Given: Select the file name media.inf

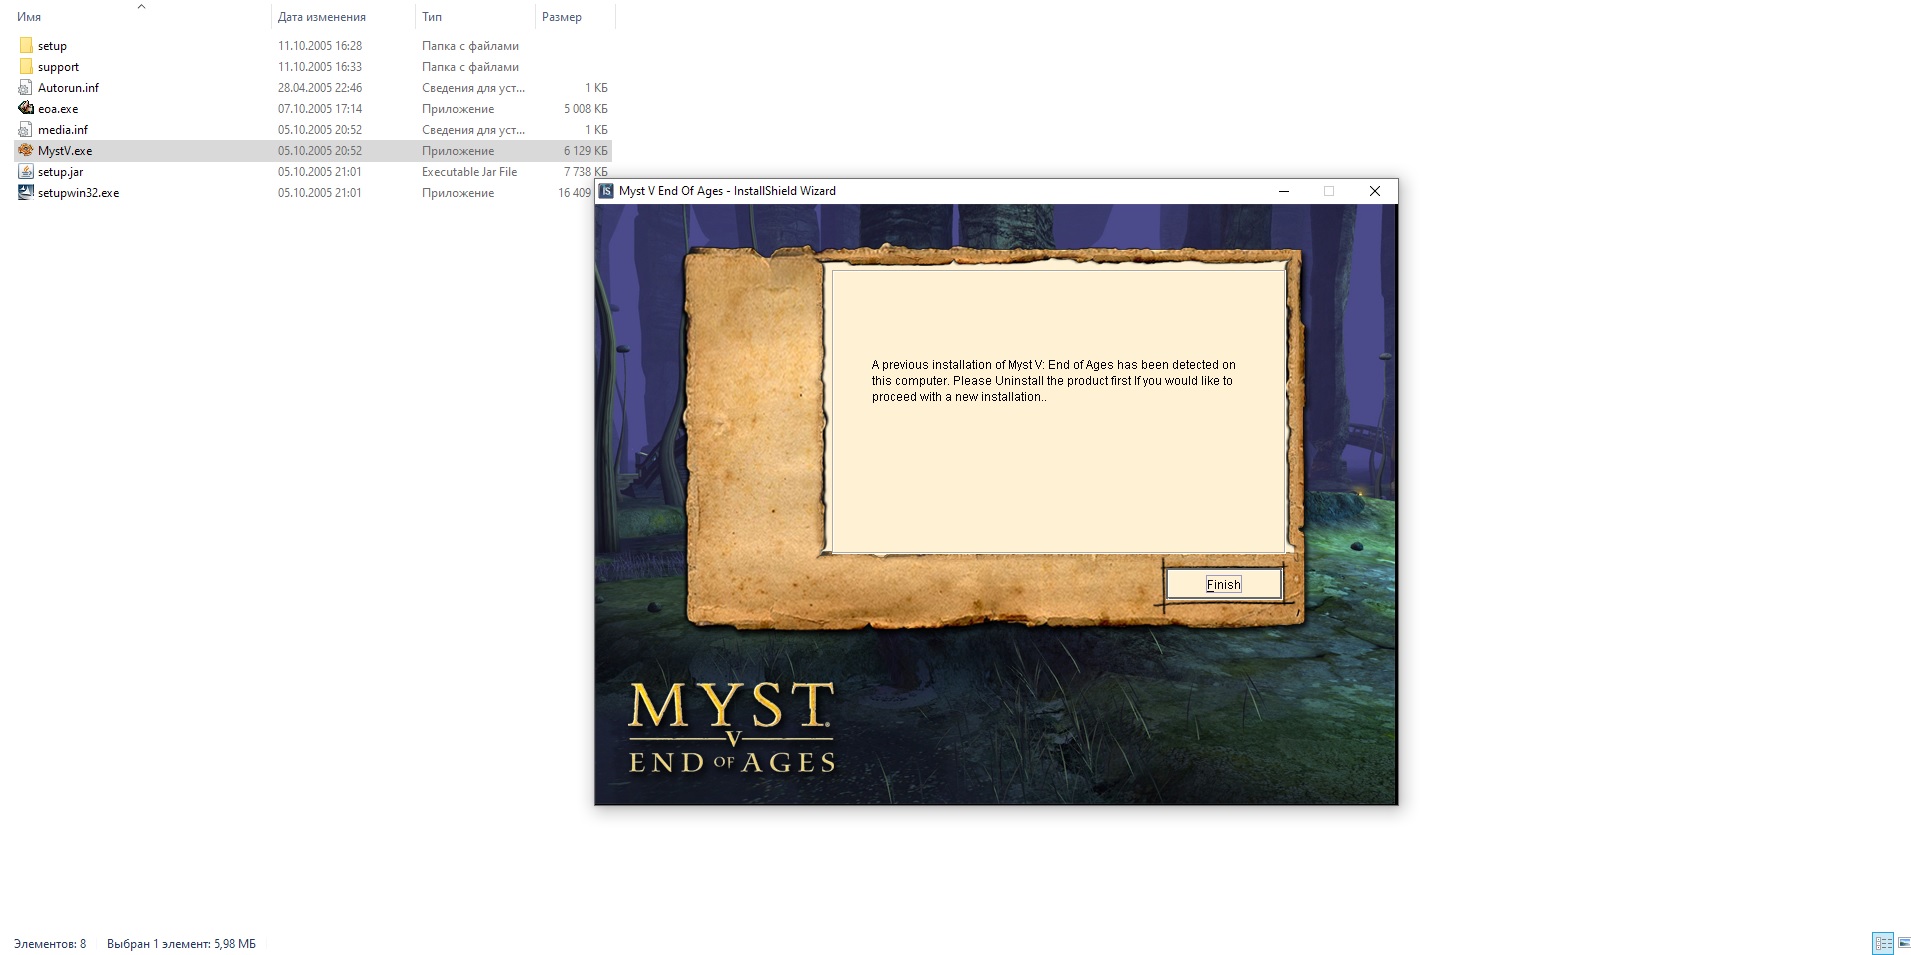Looking at the screenshot, I should [63, 130].
